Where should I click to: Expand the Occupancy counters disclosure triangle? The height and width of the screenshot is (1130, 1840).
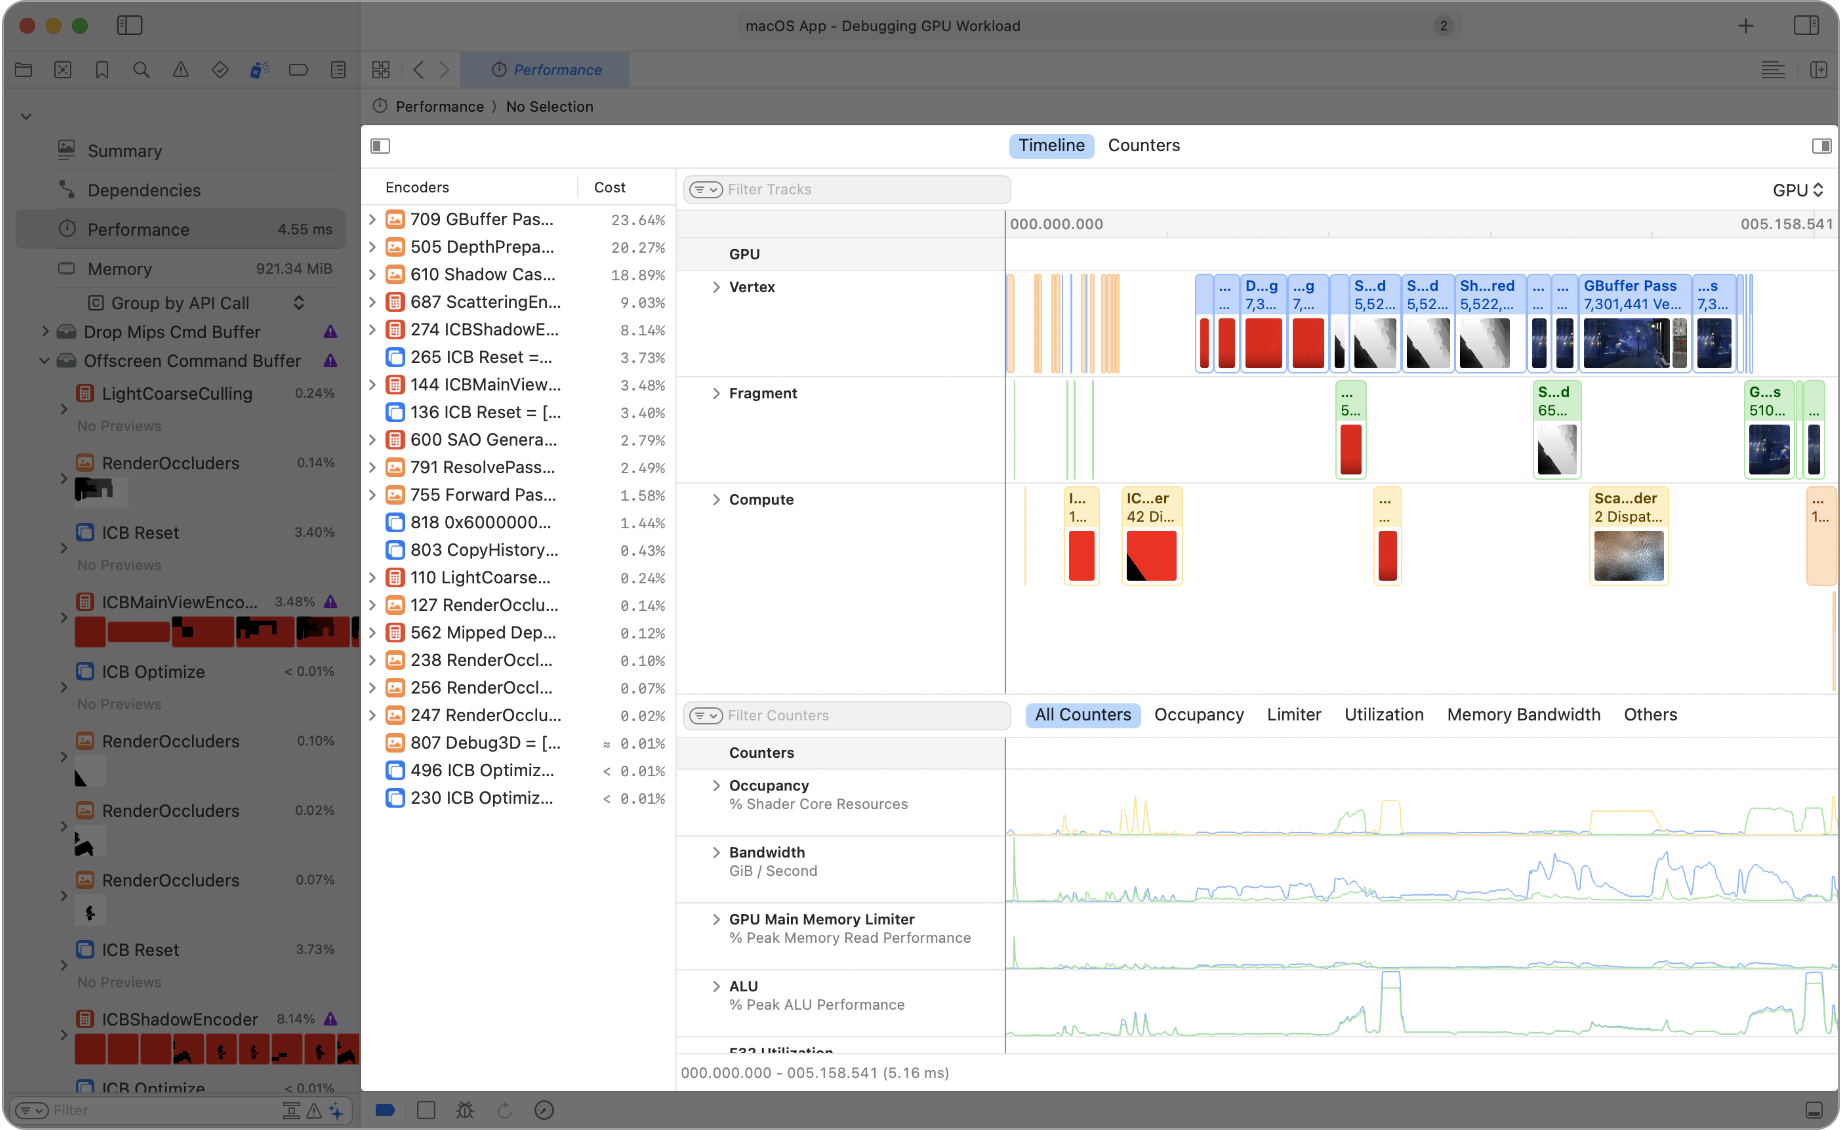click(x=716, y=785)
